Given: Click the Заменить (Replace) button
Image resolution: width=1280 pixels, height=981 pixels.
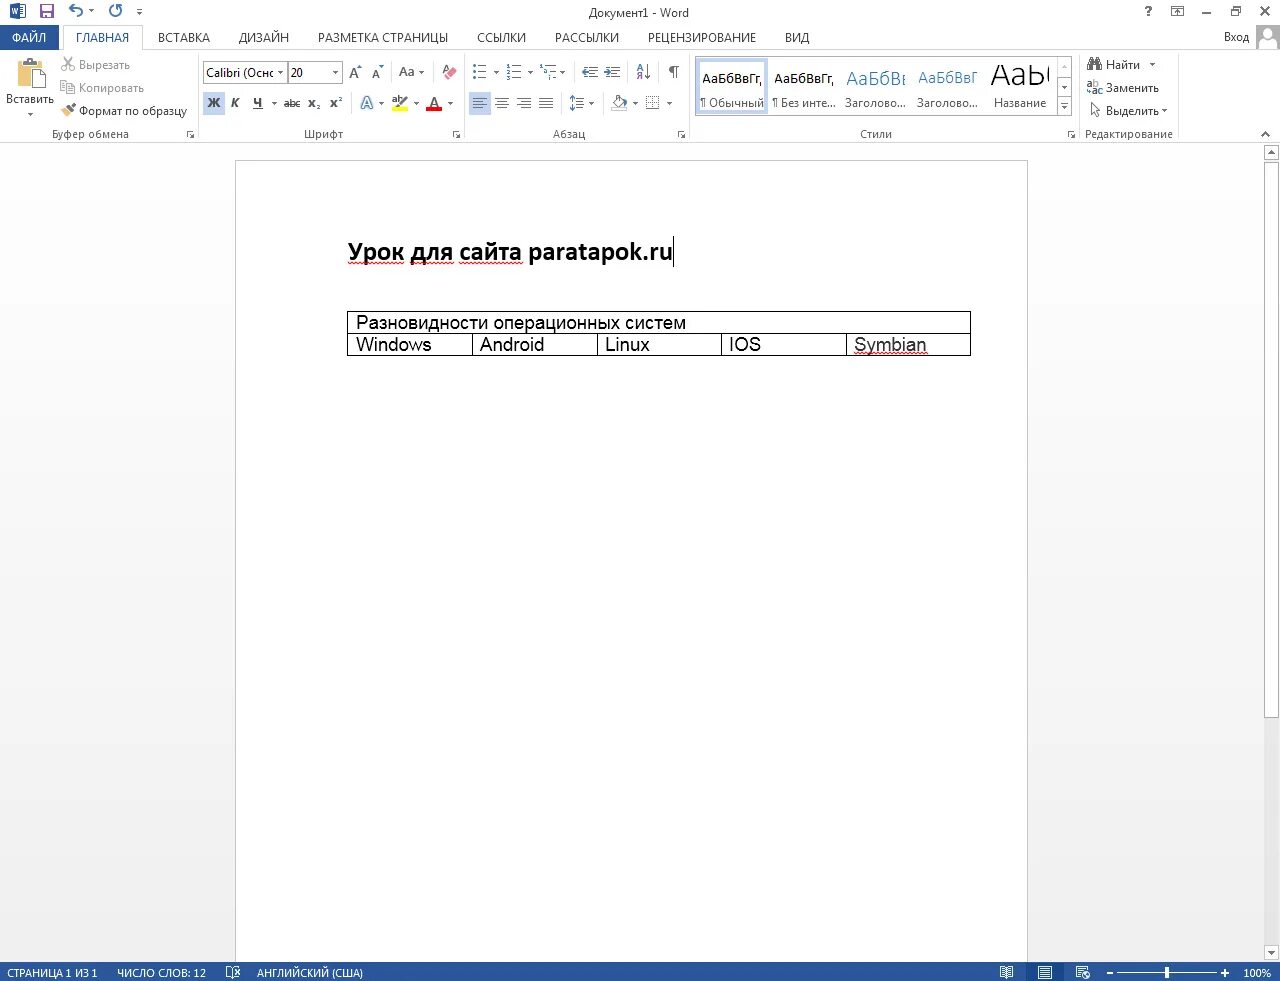Looking at the screenshot, I should [x=1123, y=88].
